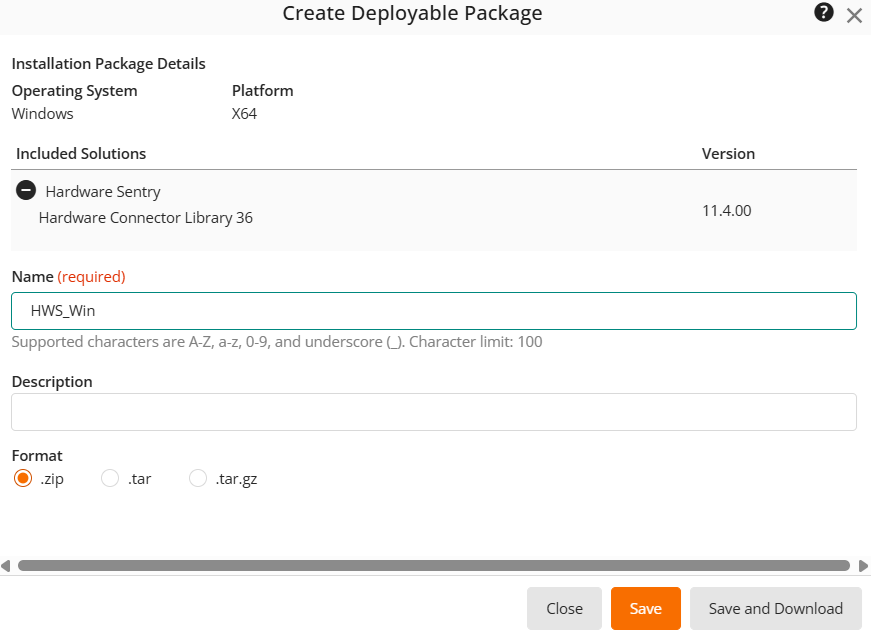This screenshot has width=871, height=637.
Task: Pick the .tar.gz format radio button
Action: pyautogui.click(x=198, y=479)
